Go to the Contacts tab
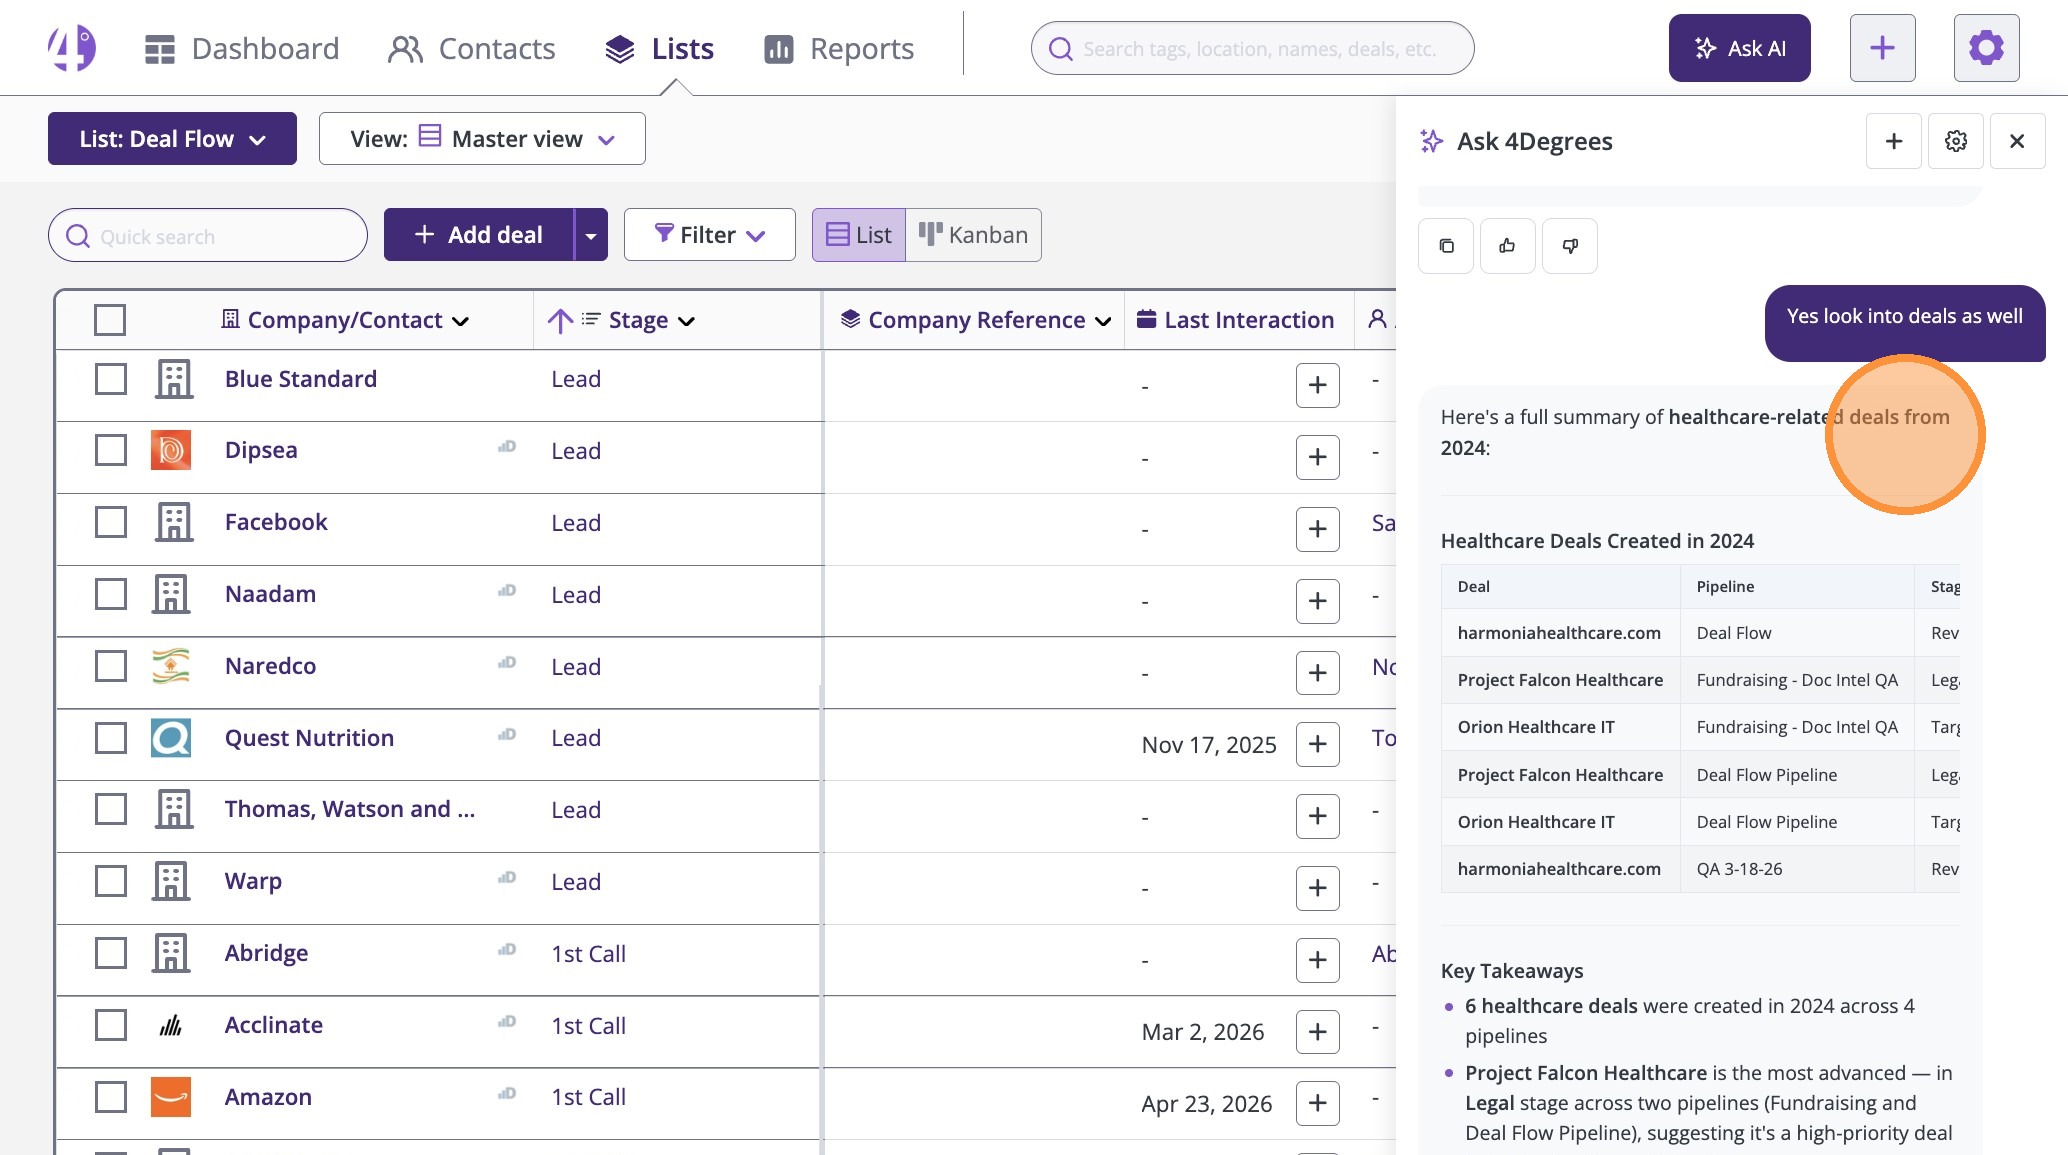2068x1155 pixels. (x=472, y=49)
